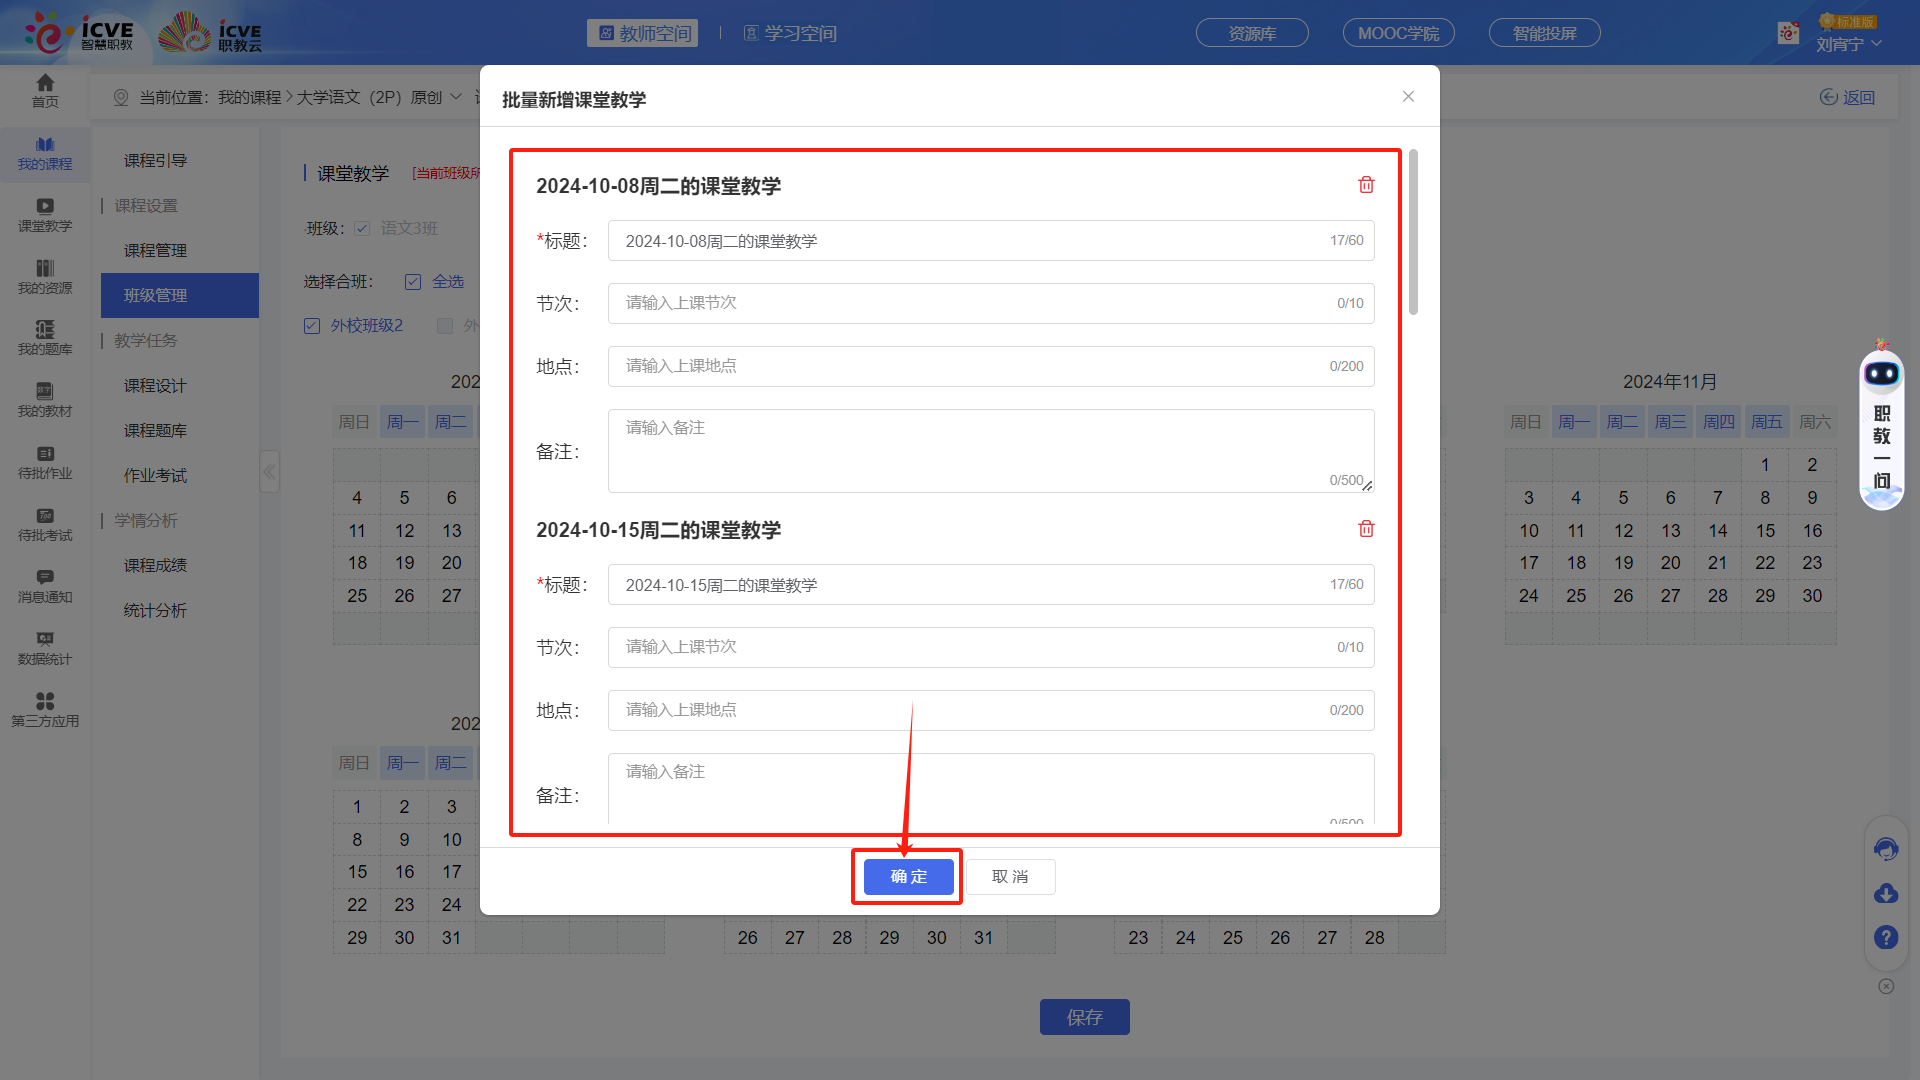Click the 保存 save button
The height and width of the screenshot is (1080, 1920).
(x=1084, y=1016)
